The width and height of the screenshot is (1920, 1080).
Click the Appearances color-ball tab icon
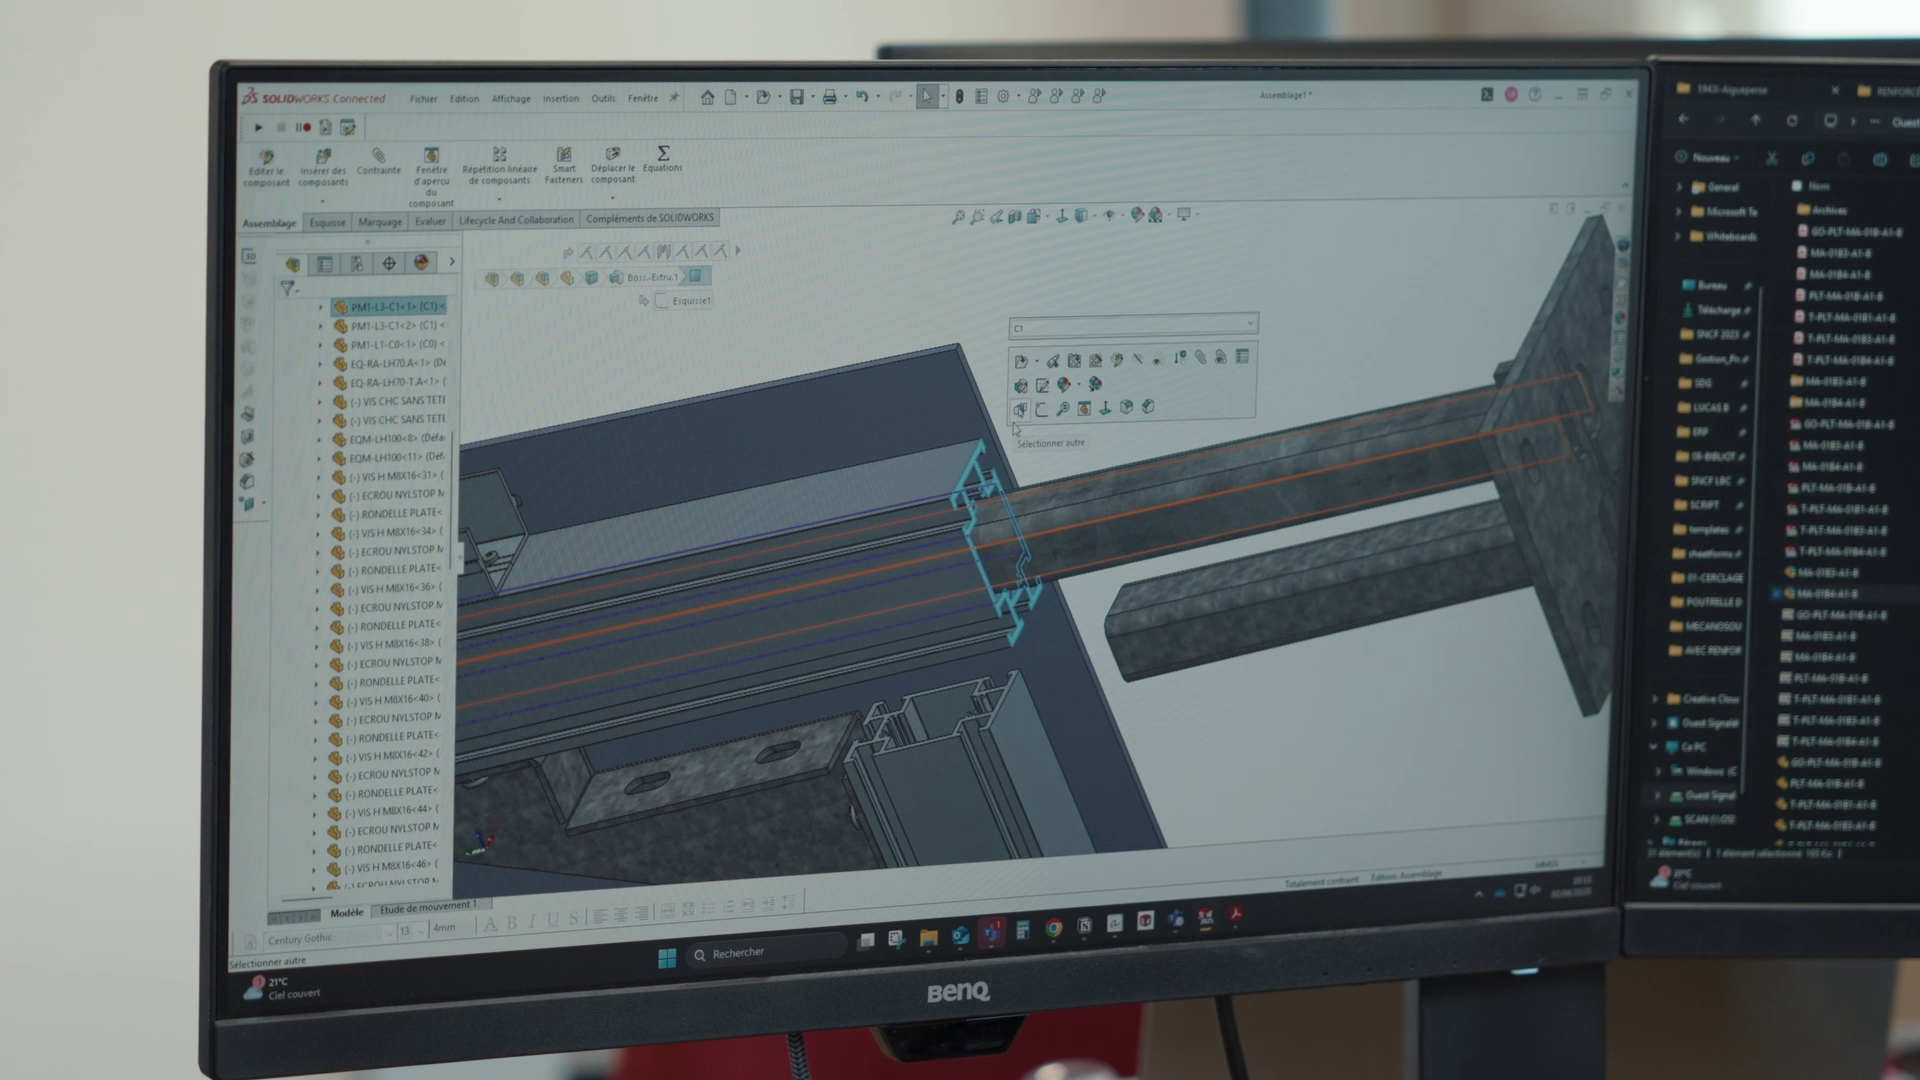click(x=421, y=263)
